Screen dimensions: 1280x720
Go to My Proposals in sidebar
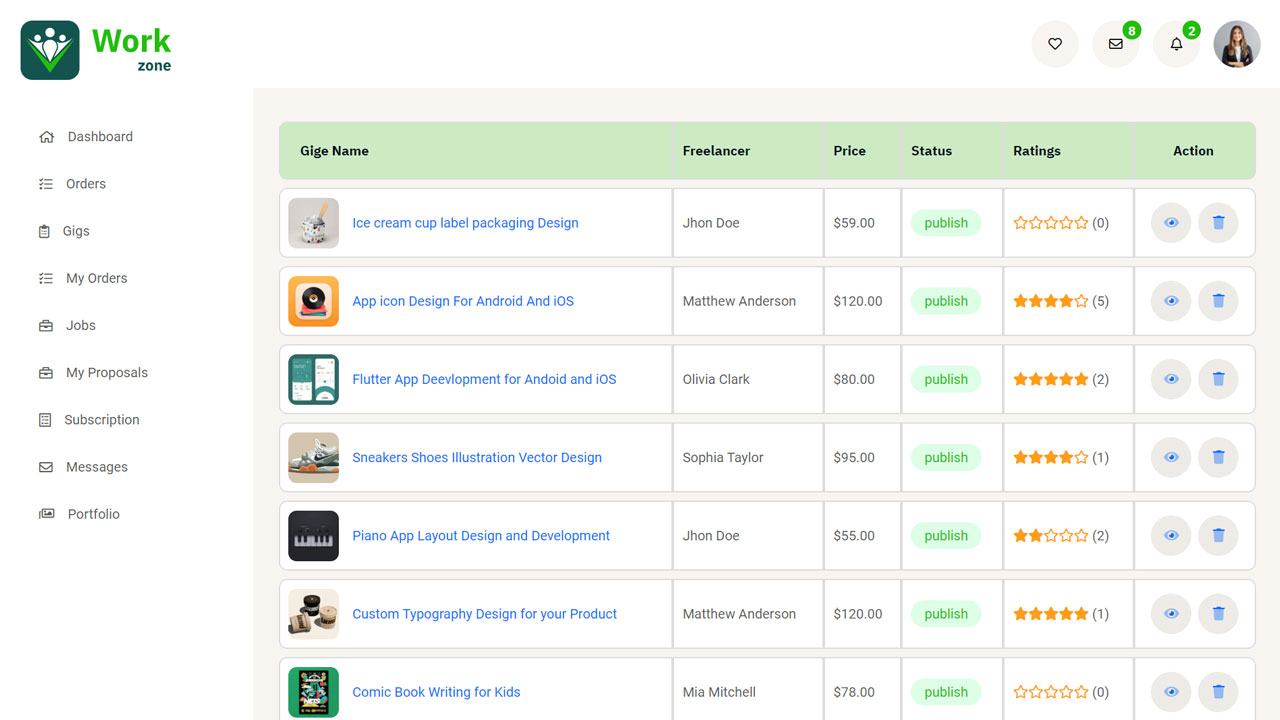[106, 373]
